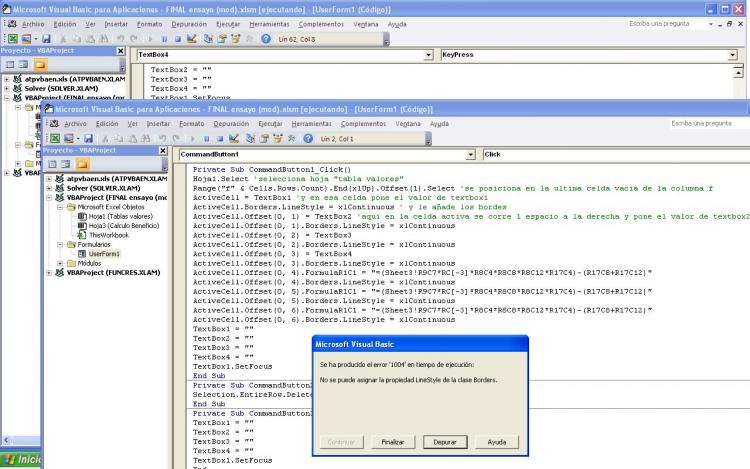Click View Object icon in front Project panel
The image size is (750, 469).
66,164
